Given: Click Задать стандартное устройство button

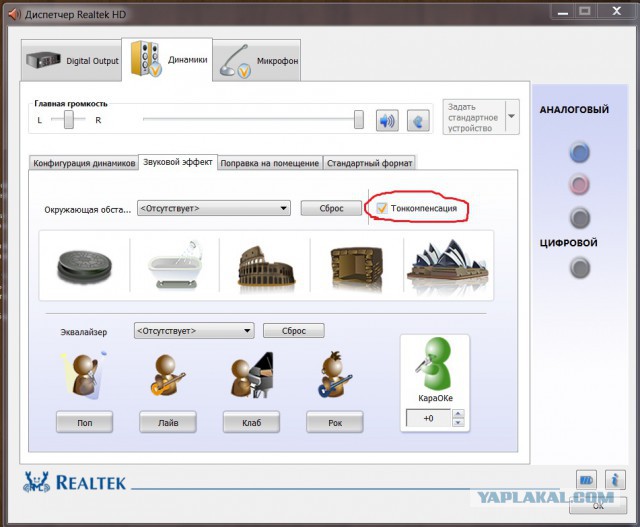Looking at the screenshot, I should tap(474, 117).
